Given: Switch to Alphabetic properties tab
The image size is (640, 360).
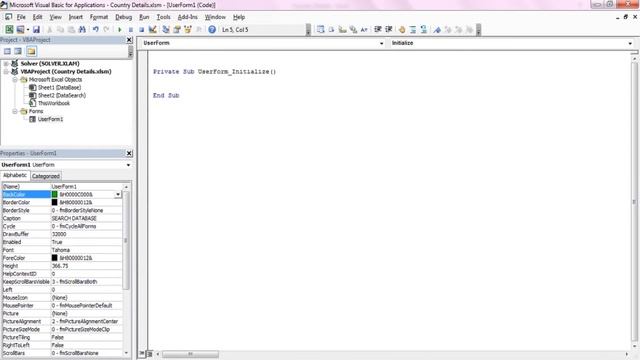Looking at the screenshot, I should (15, 176).
